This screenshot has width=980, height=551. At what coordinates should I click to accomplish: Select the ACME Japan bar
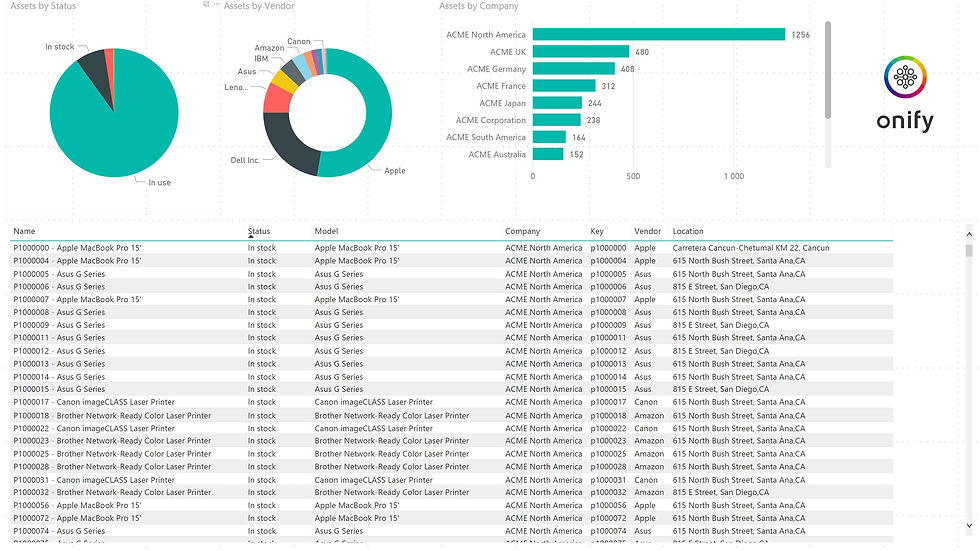coord(558,103)
